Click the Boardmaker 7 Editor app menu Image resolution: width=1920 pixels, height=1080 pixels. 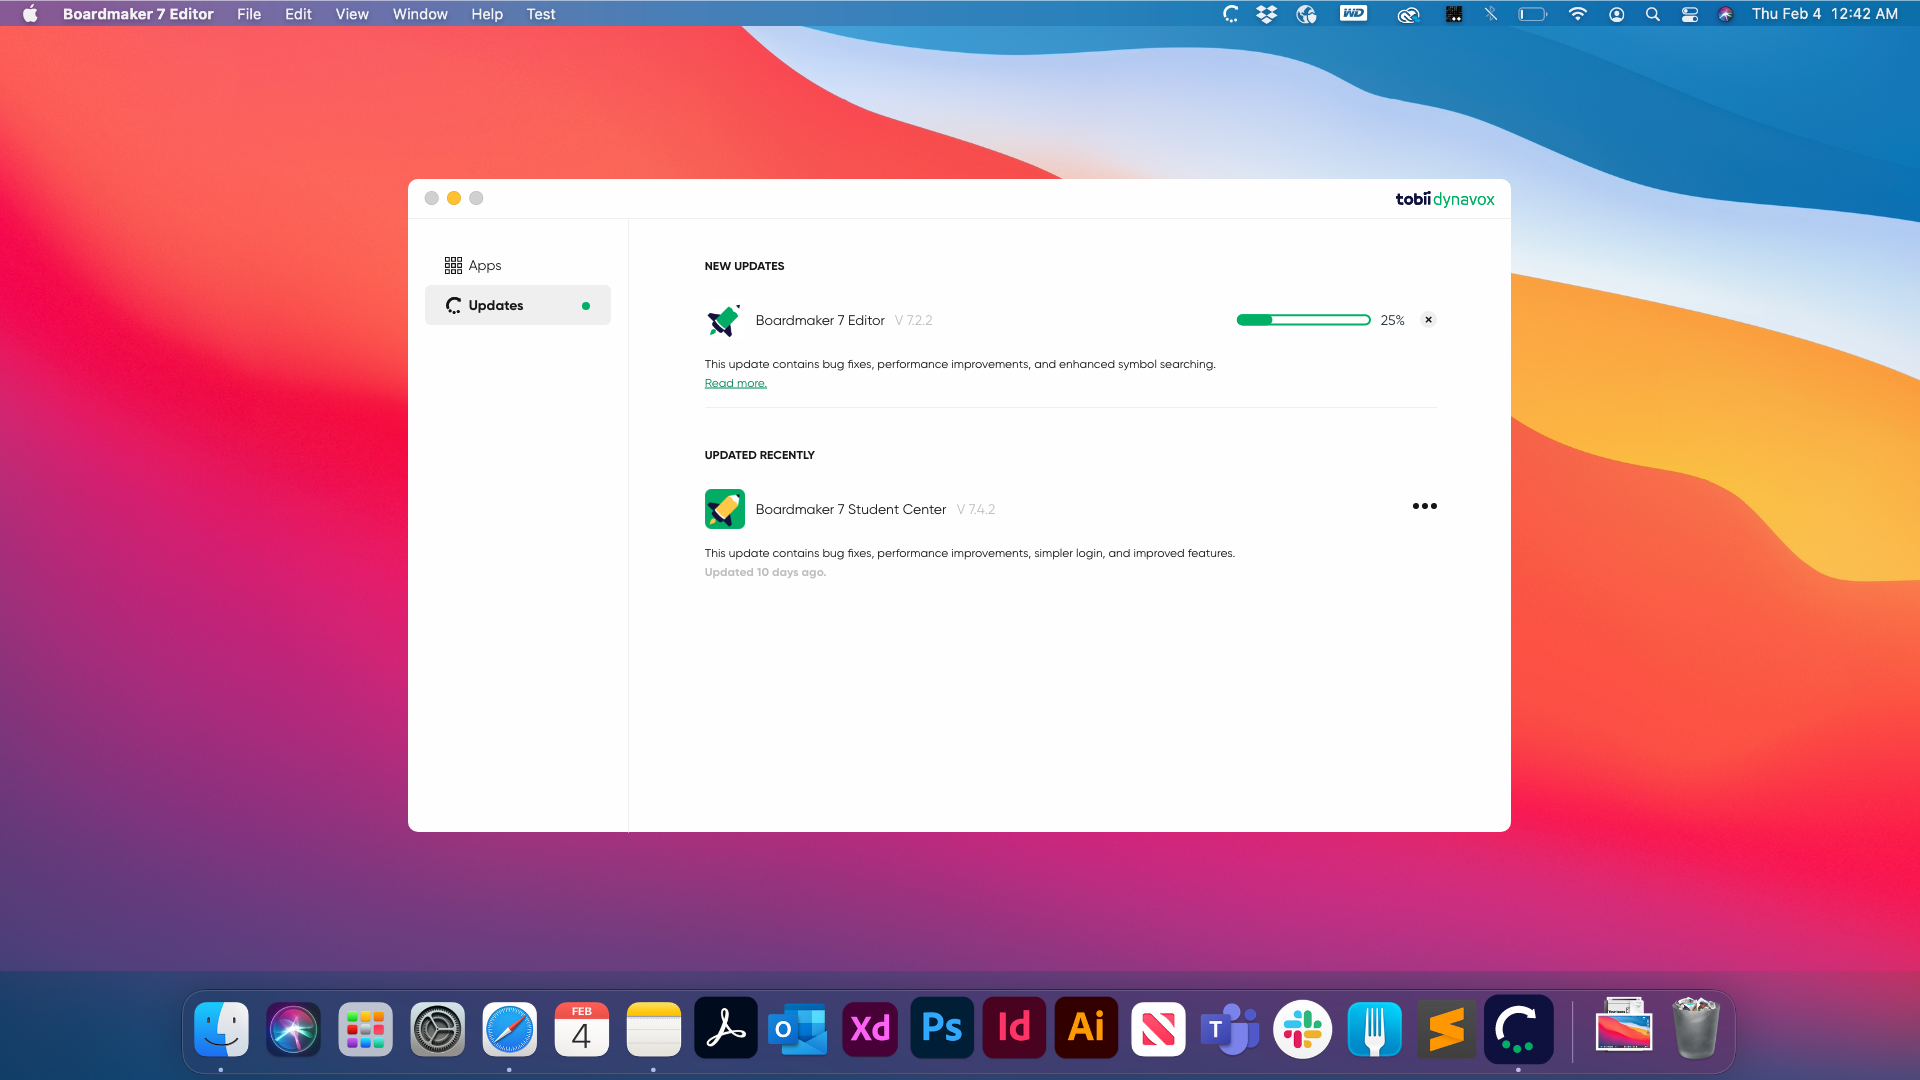tap(138, 14)
